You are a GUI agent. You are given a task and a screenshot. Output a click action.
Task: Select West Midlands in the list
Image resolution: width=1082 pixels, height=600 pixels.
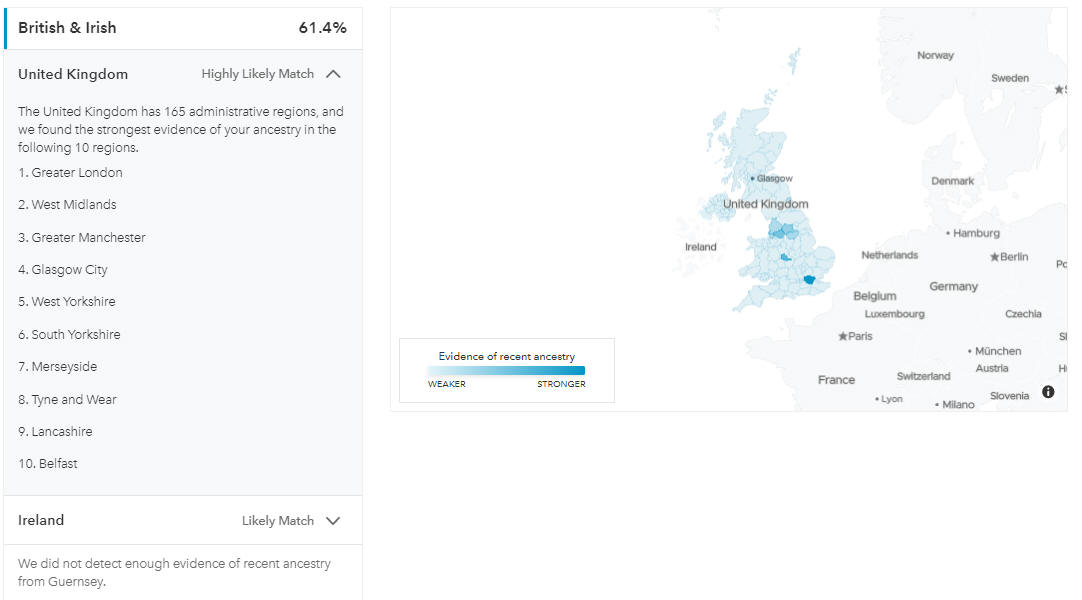[68, 205]
